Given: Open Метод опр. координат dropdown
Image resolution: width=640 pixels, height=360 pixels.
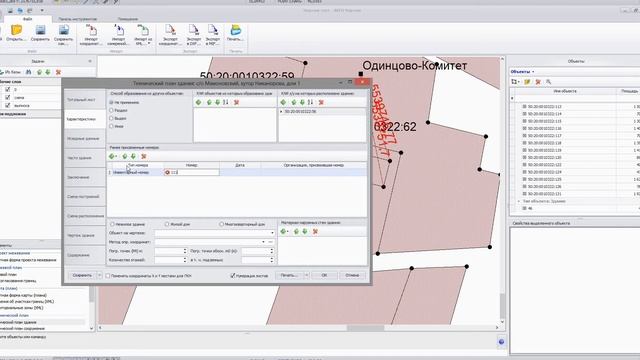Looking at the screenshot, I should pyautogui.click(x=263, y=242).
